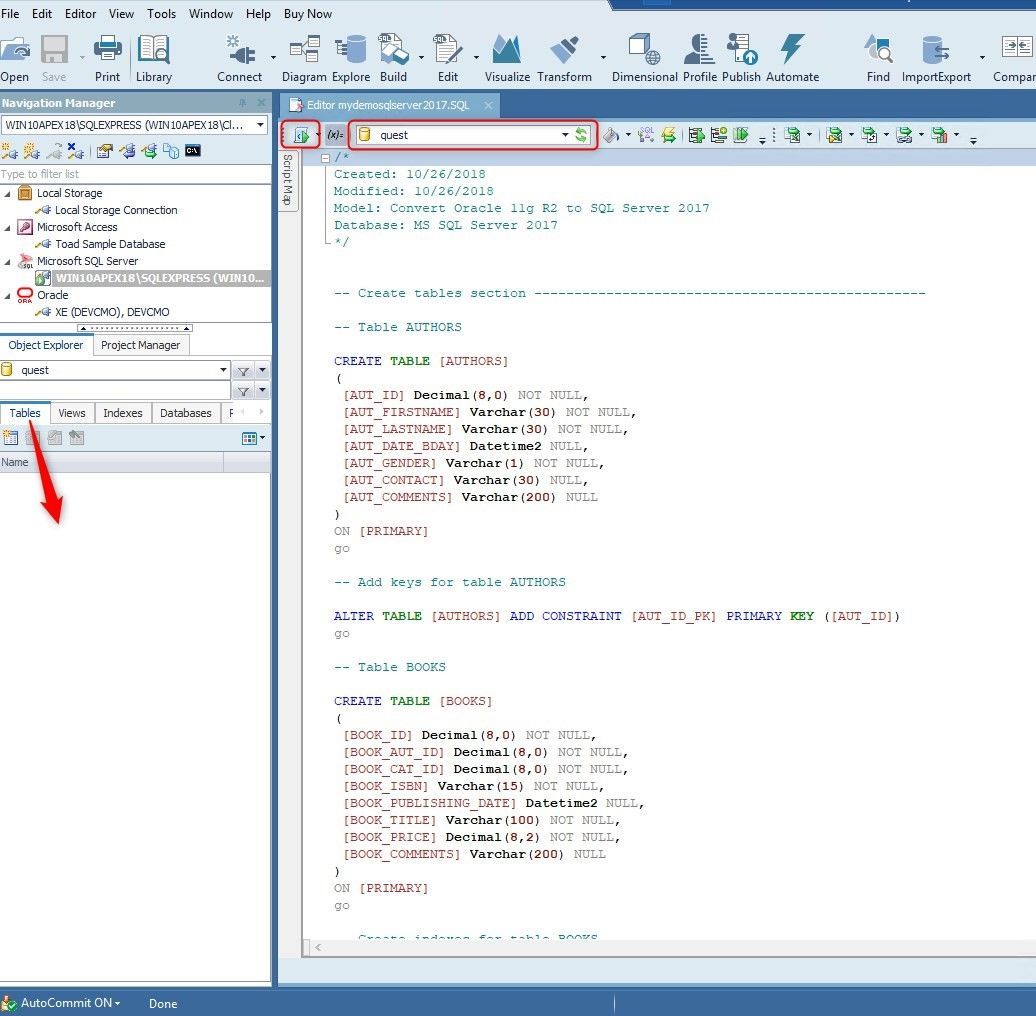
Task: Open the Automate tool
Action: click(792, 59)
